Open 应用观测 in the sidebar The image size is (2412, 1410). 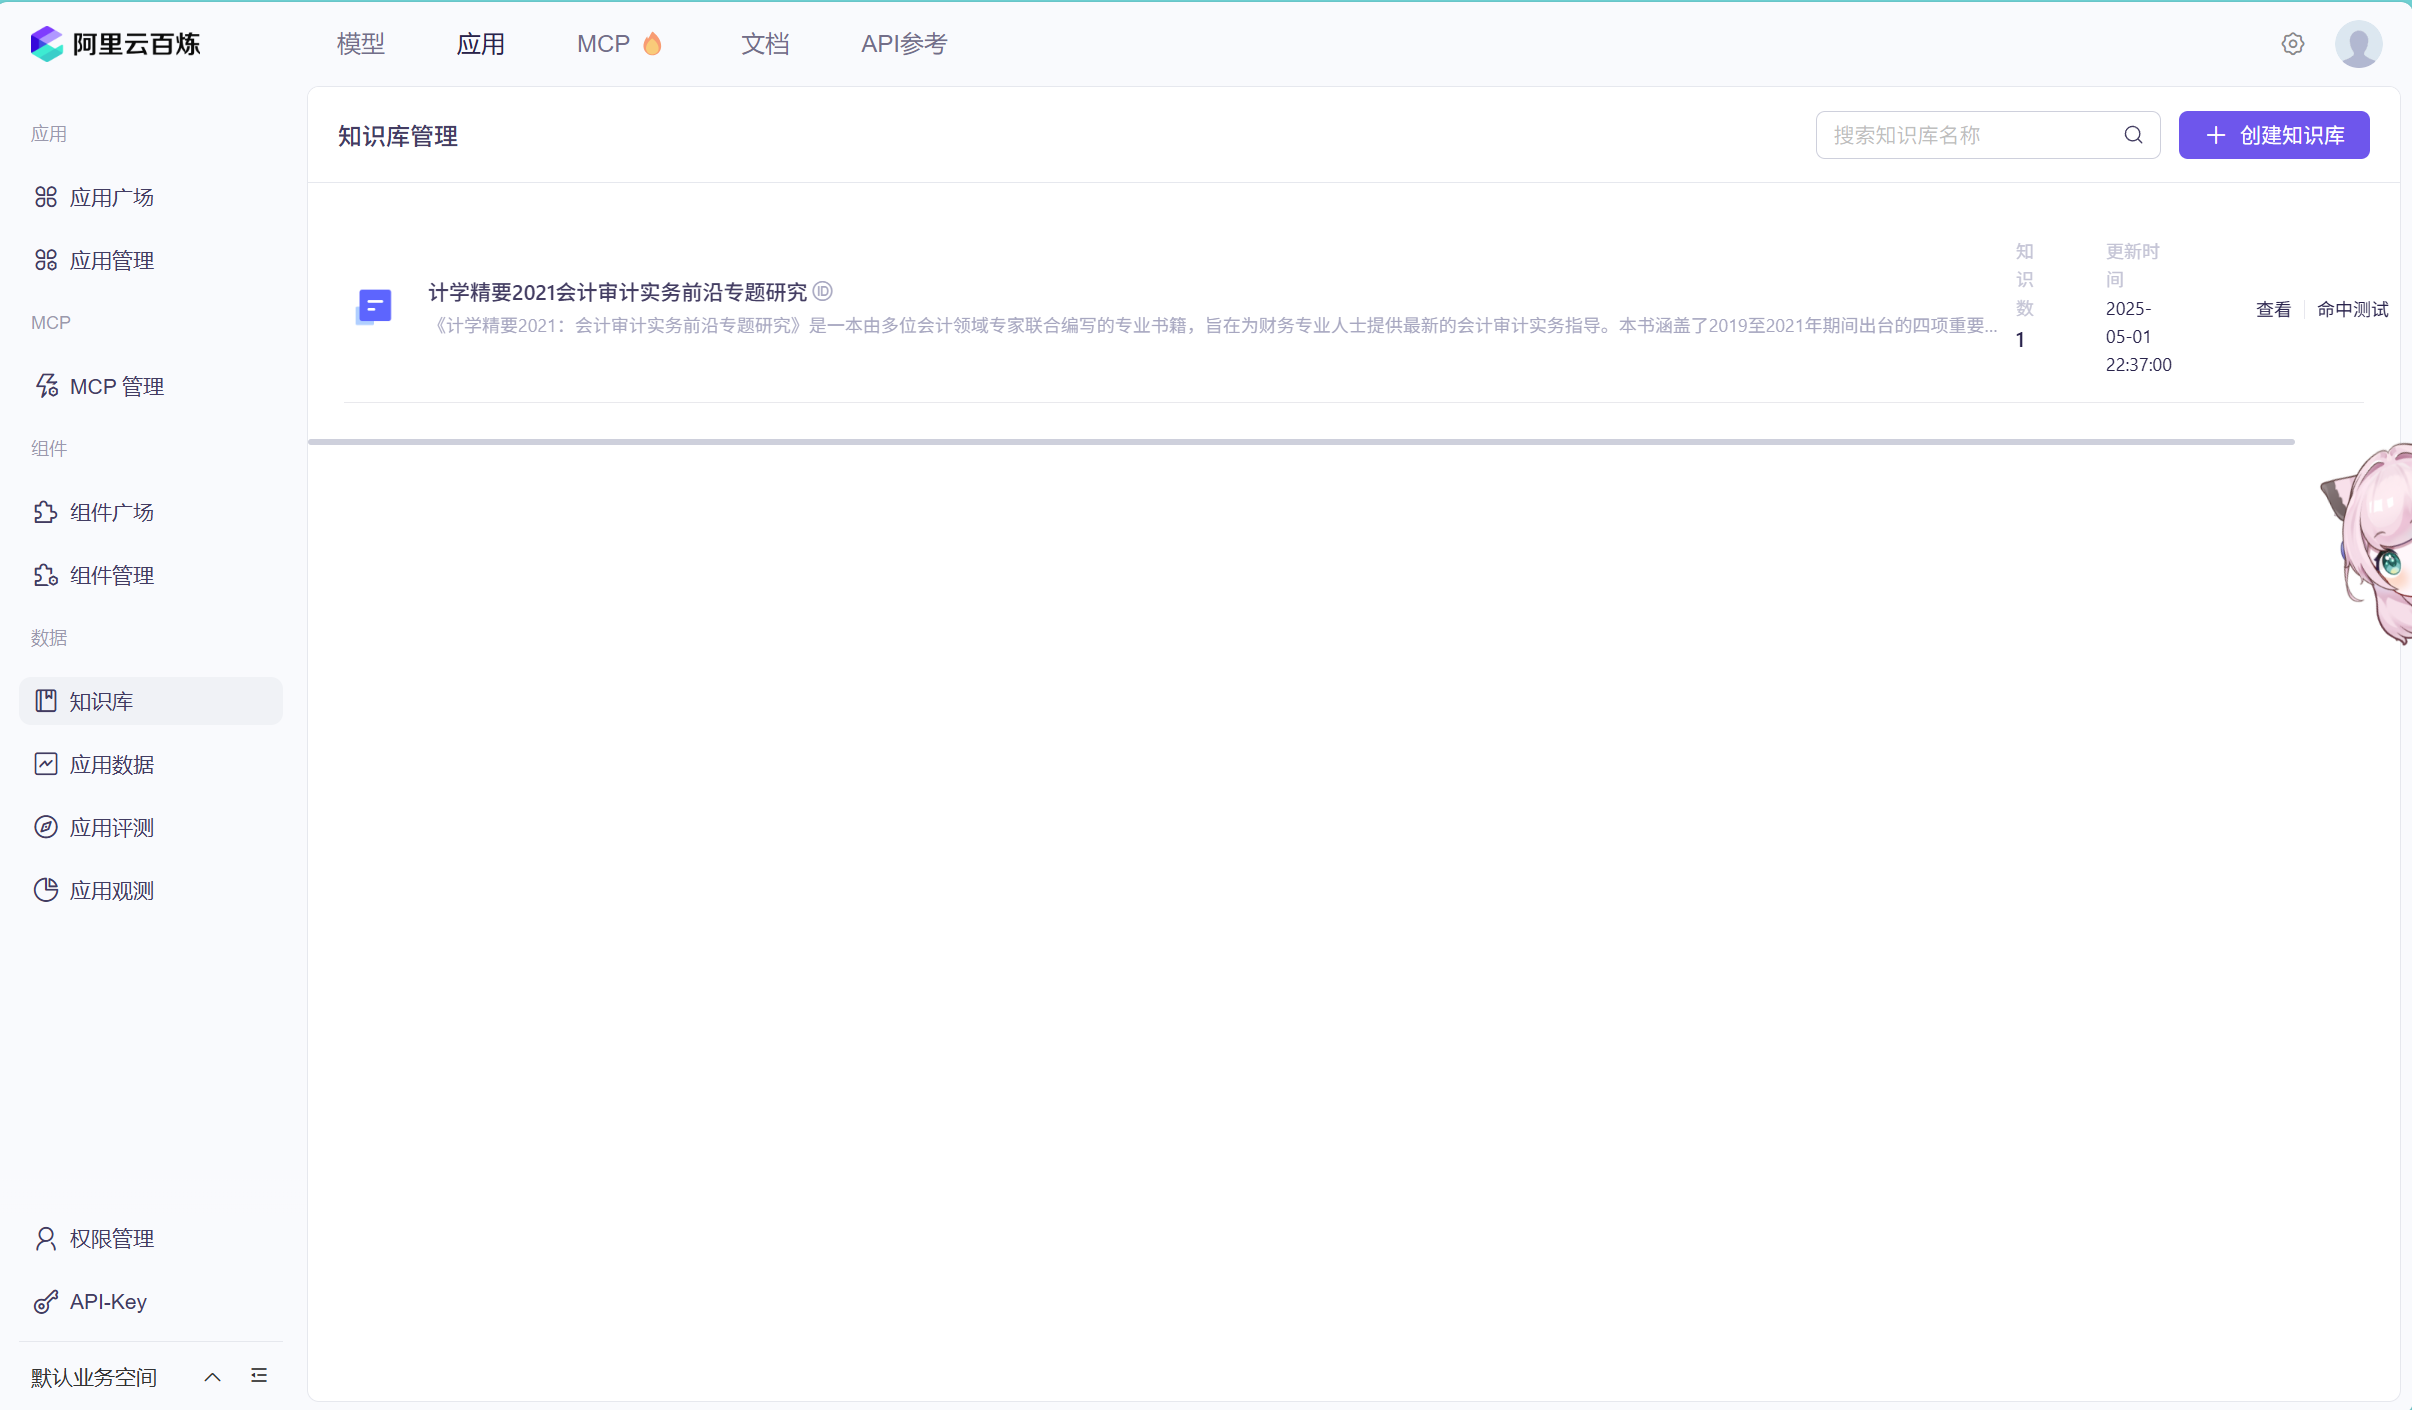coord(111,890)
